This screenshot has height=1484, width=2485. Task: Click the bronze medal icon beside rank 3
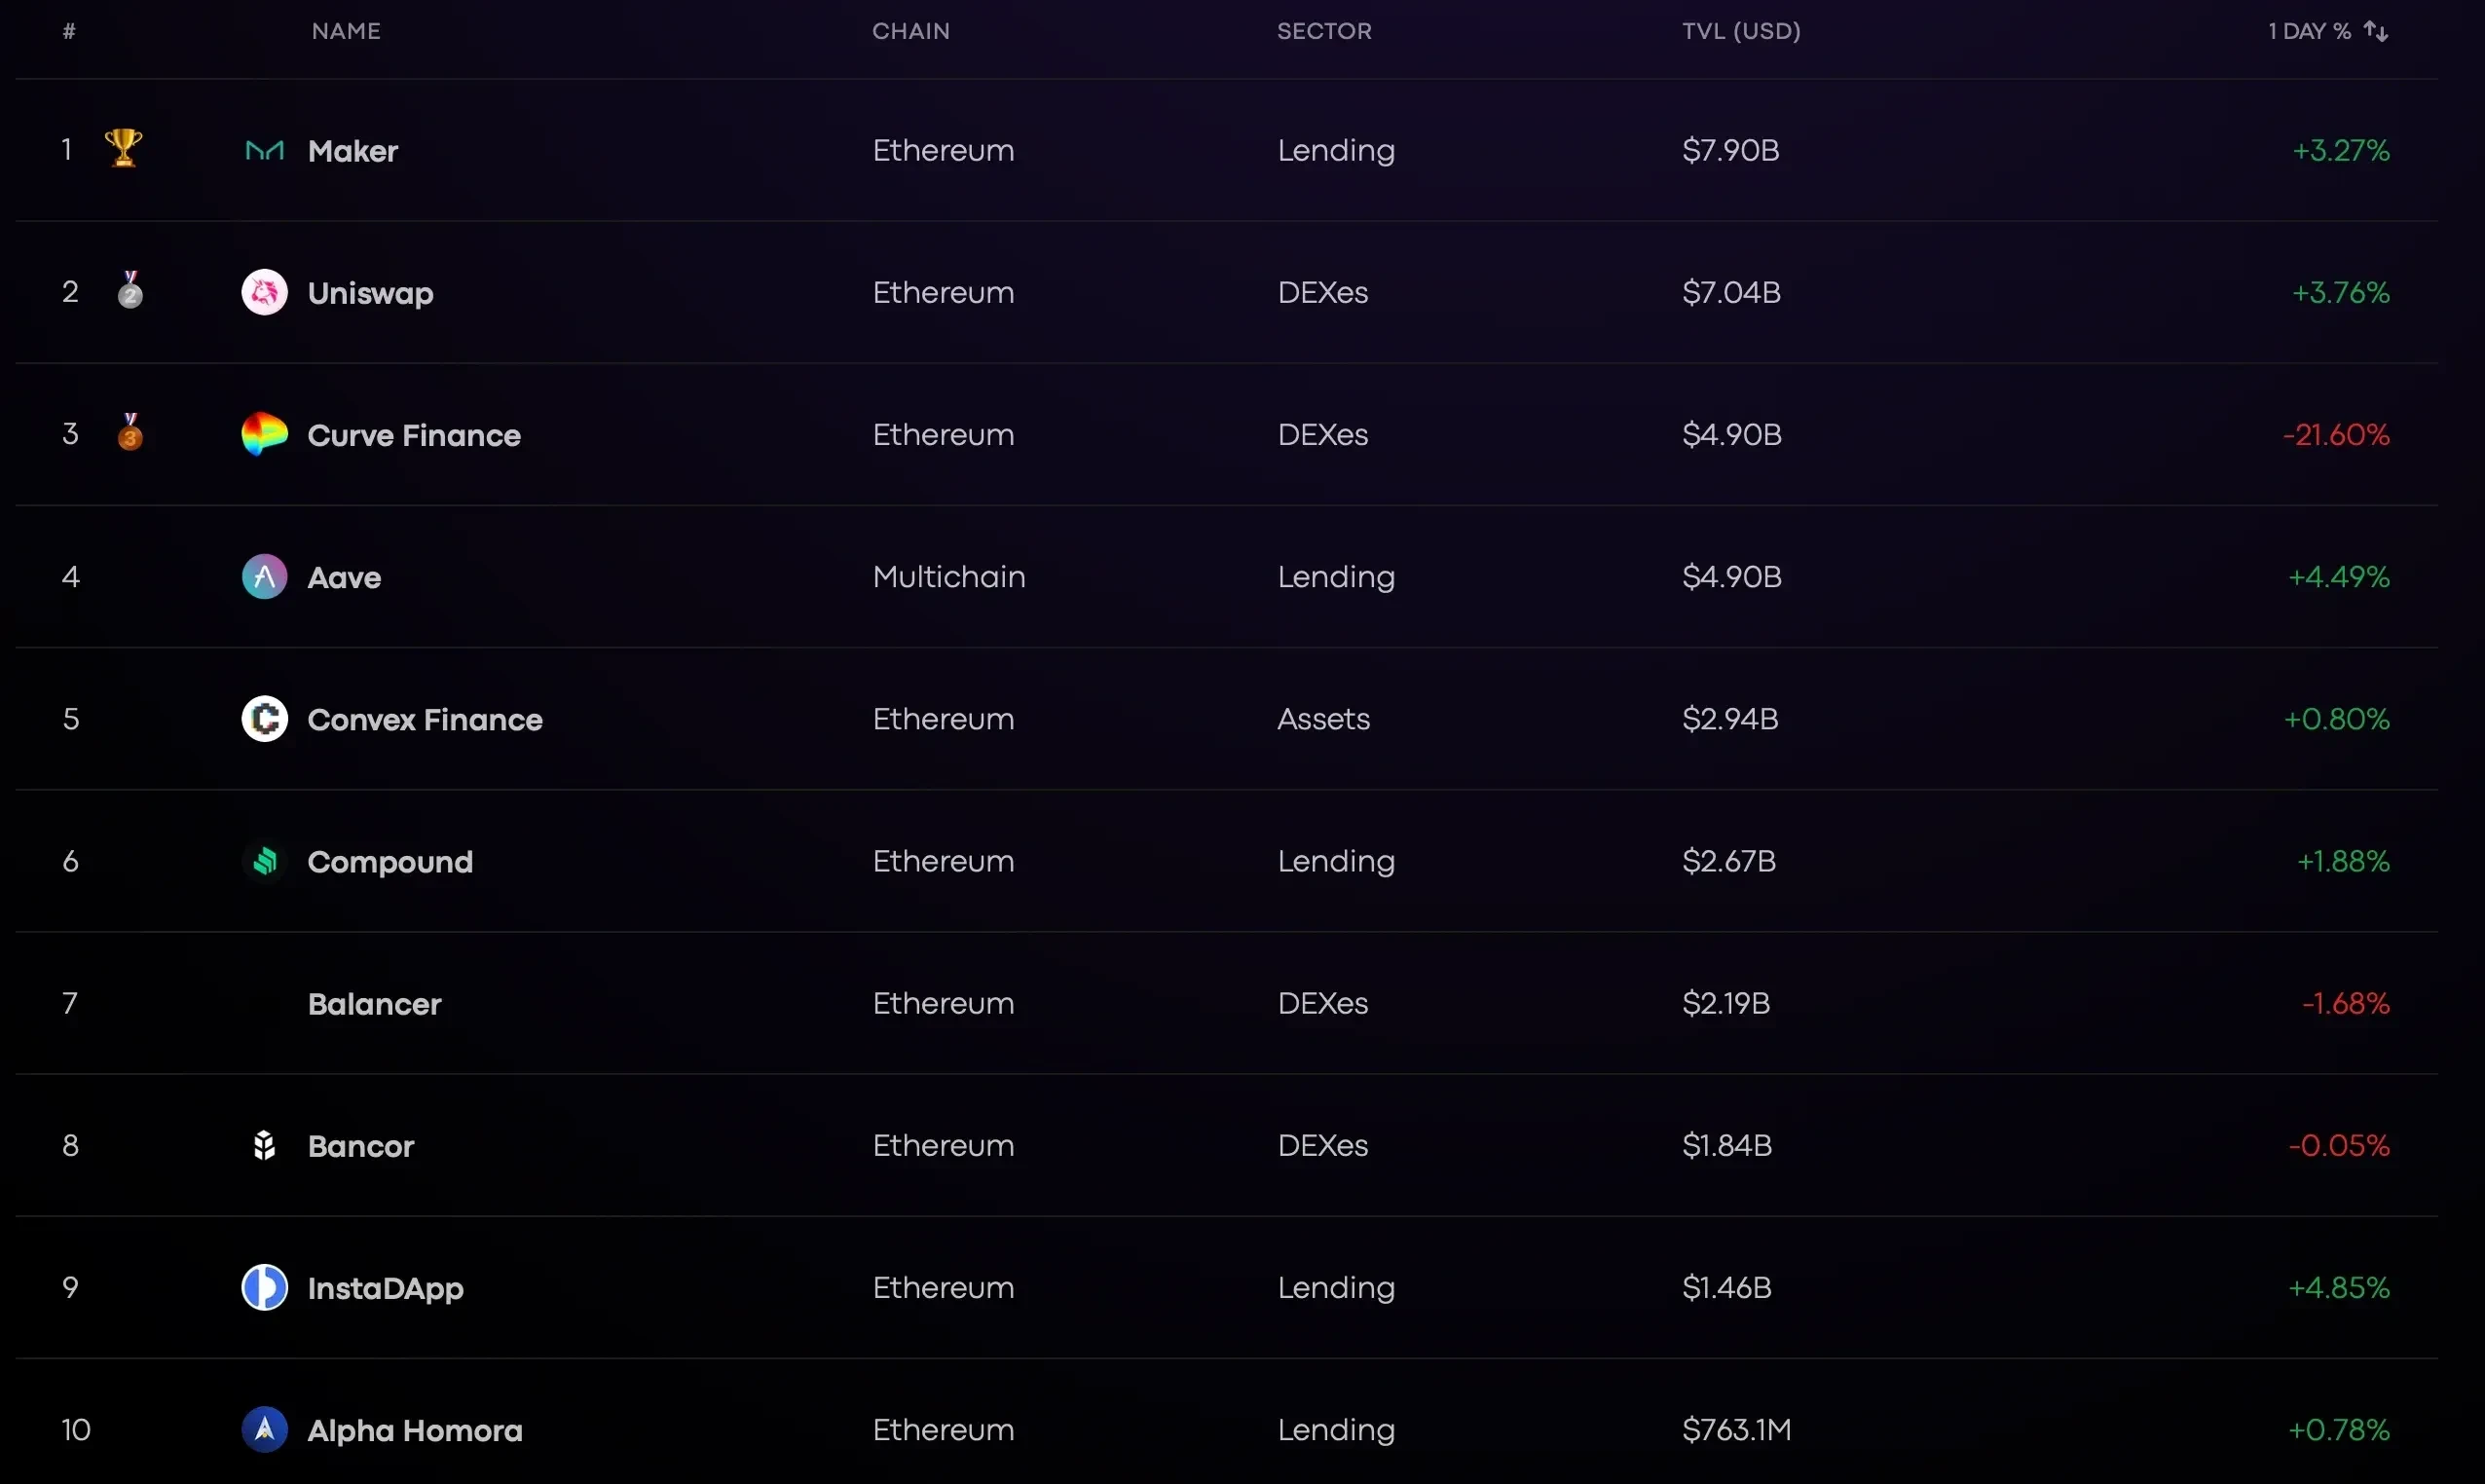point(130,432)
